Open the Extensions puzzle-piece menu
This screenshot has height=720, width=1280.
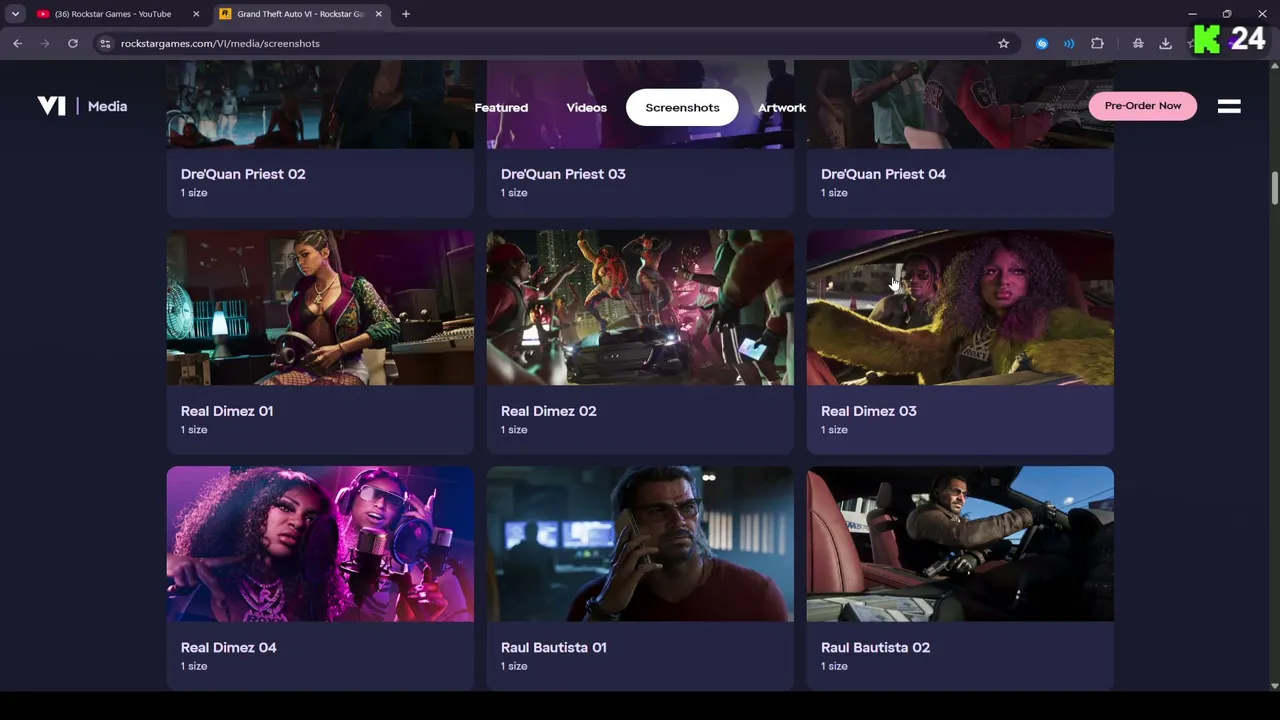[x=1097, y=43]
